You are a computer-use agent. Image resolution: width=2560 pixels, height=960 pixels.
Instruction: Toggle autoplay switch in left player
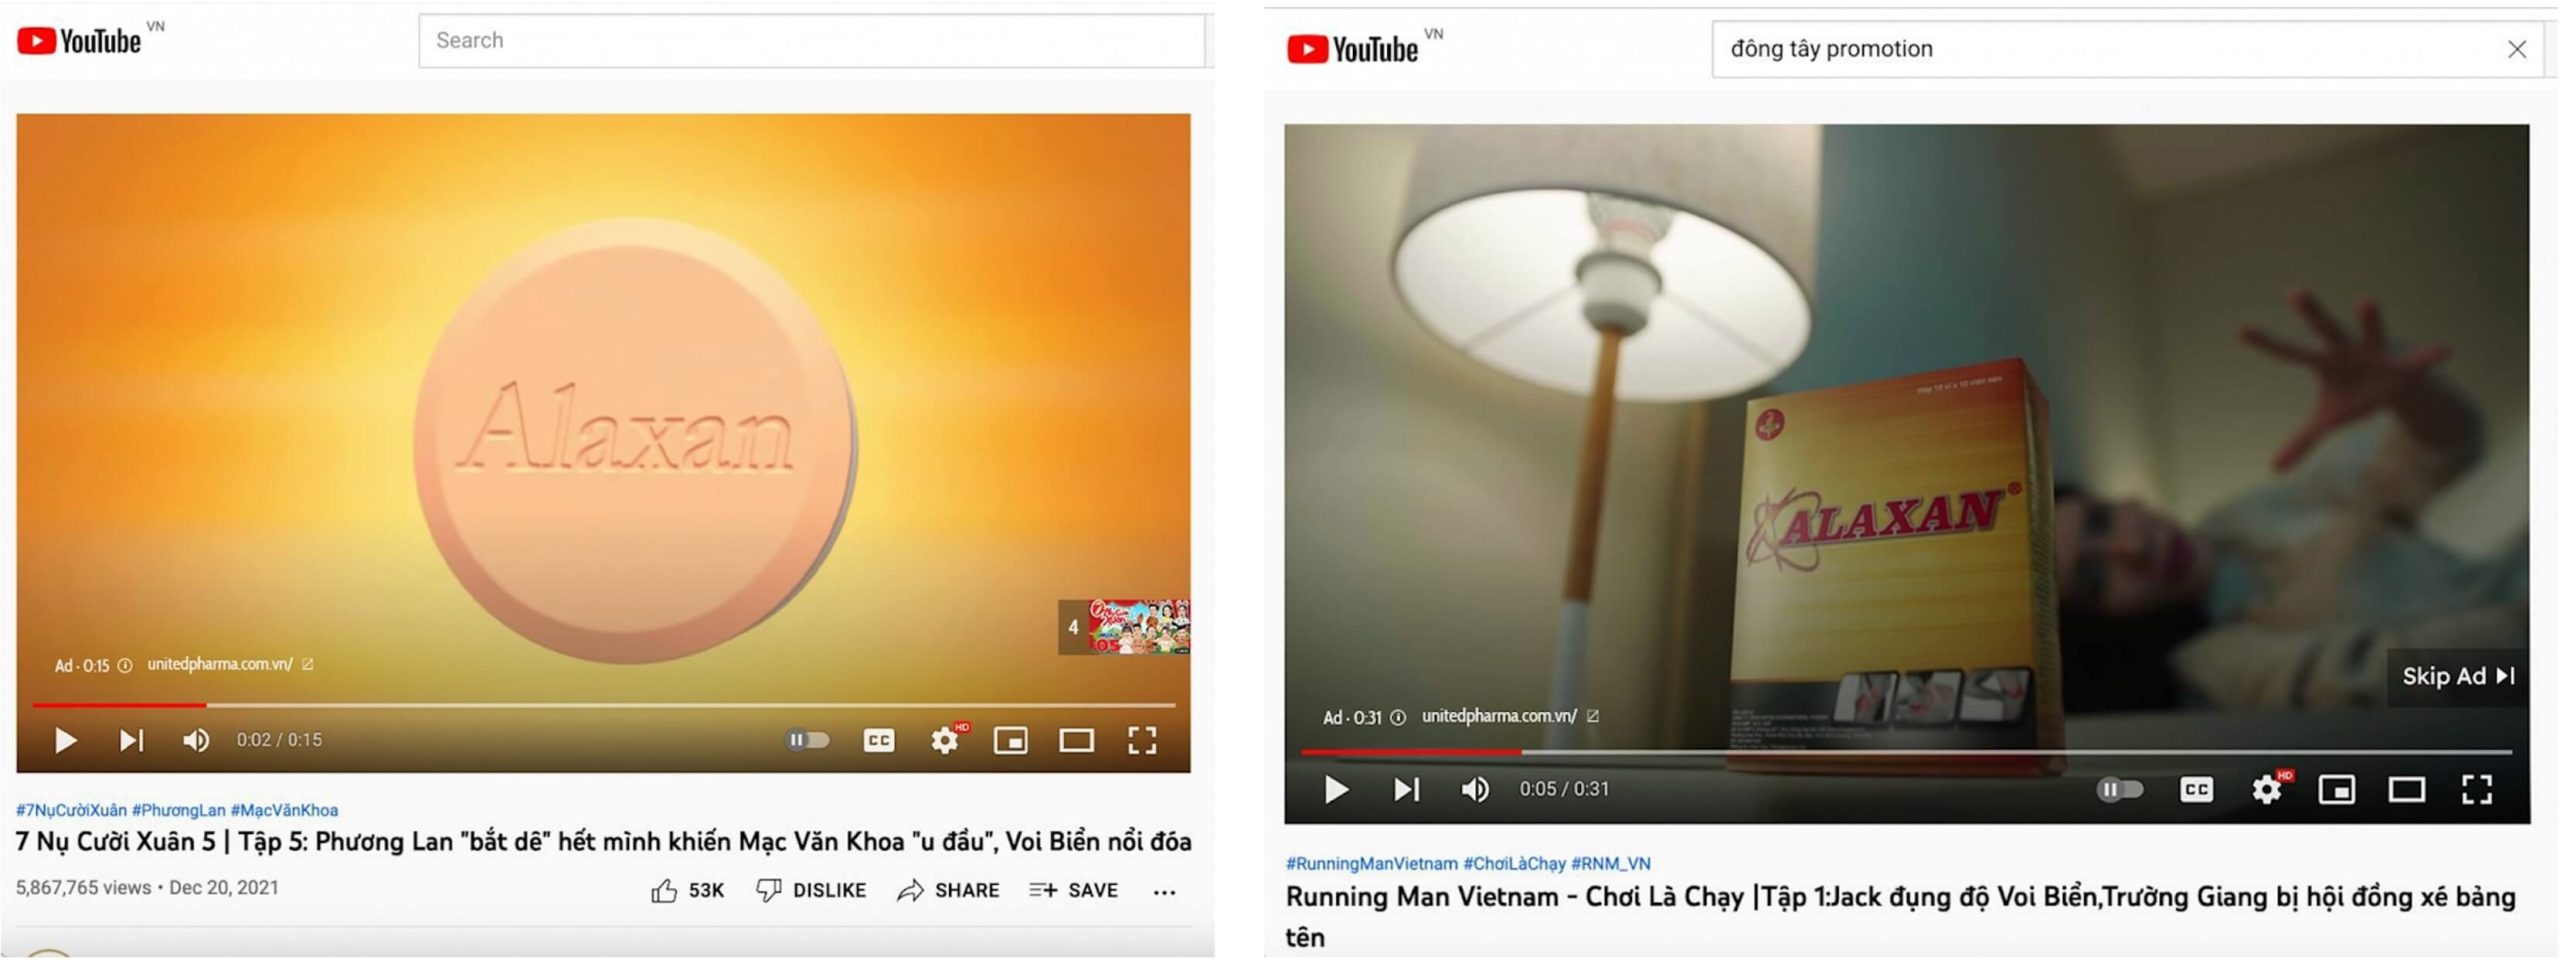coord(807,740)
